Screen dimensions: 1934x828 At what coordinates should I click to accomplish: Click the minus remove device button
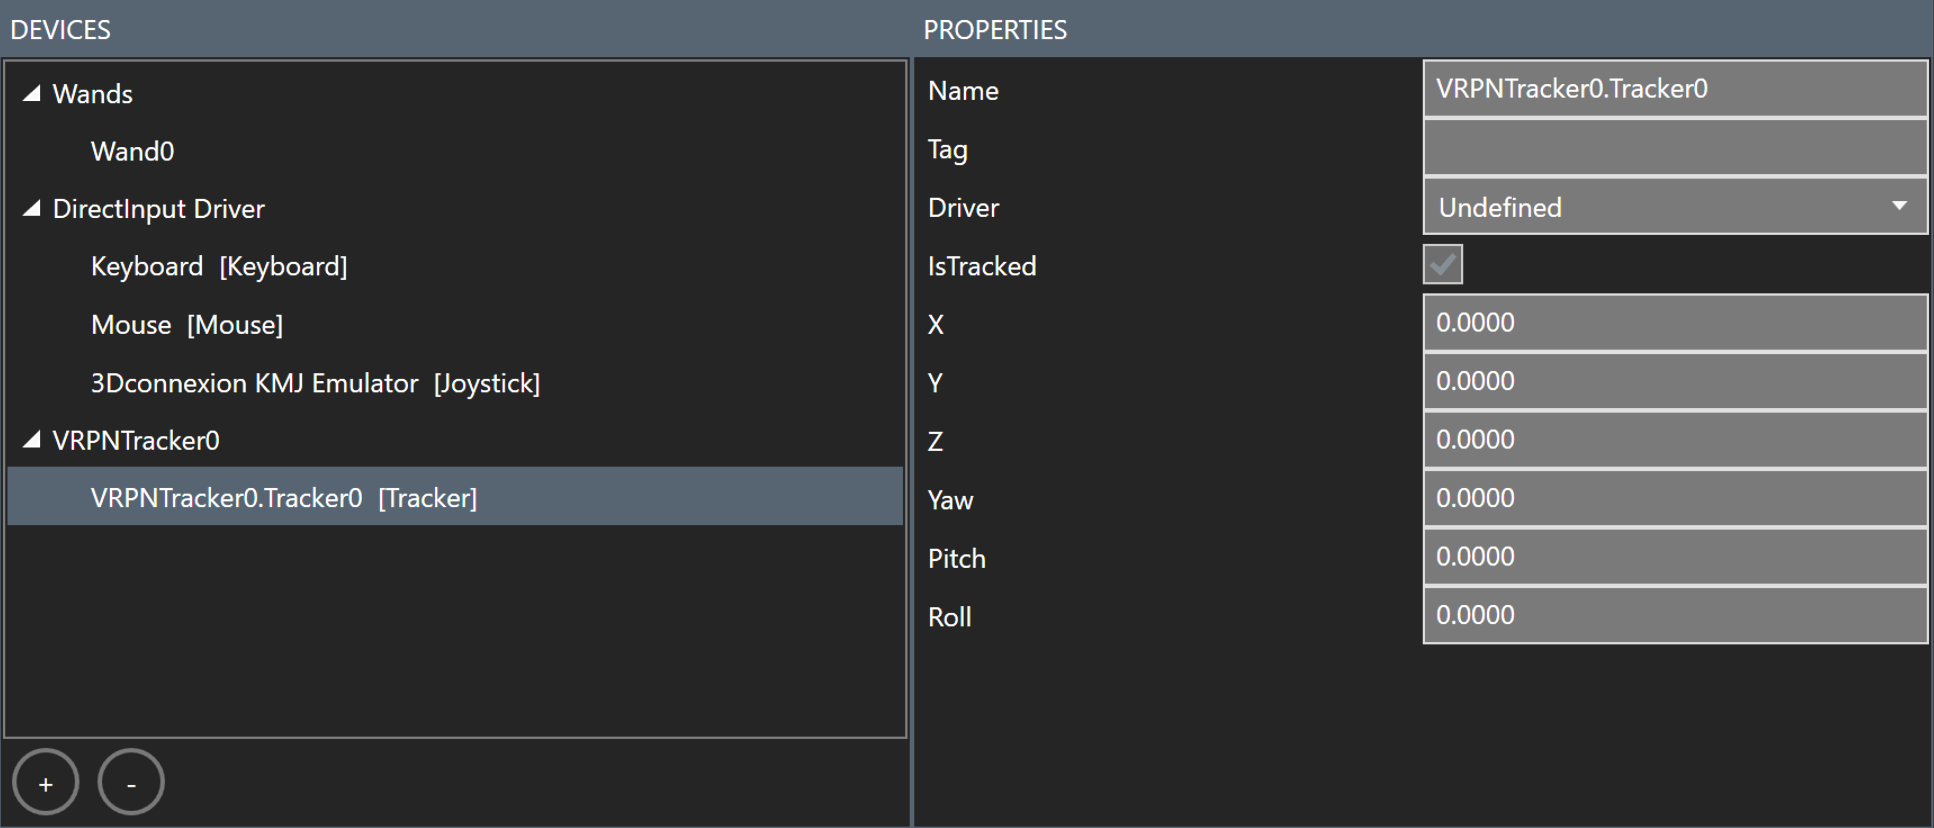(131, 783)
